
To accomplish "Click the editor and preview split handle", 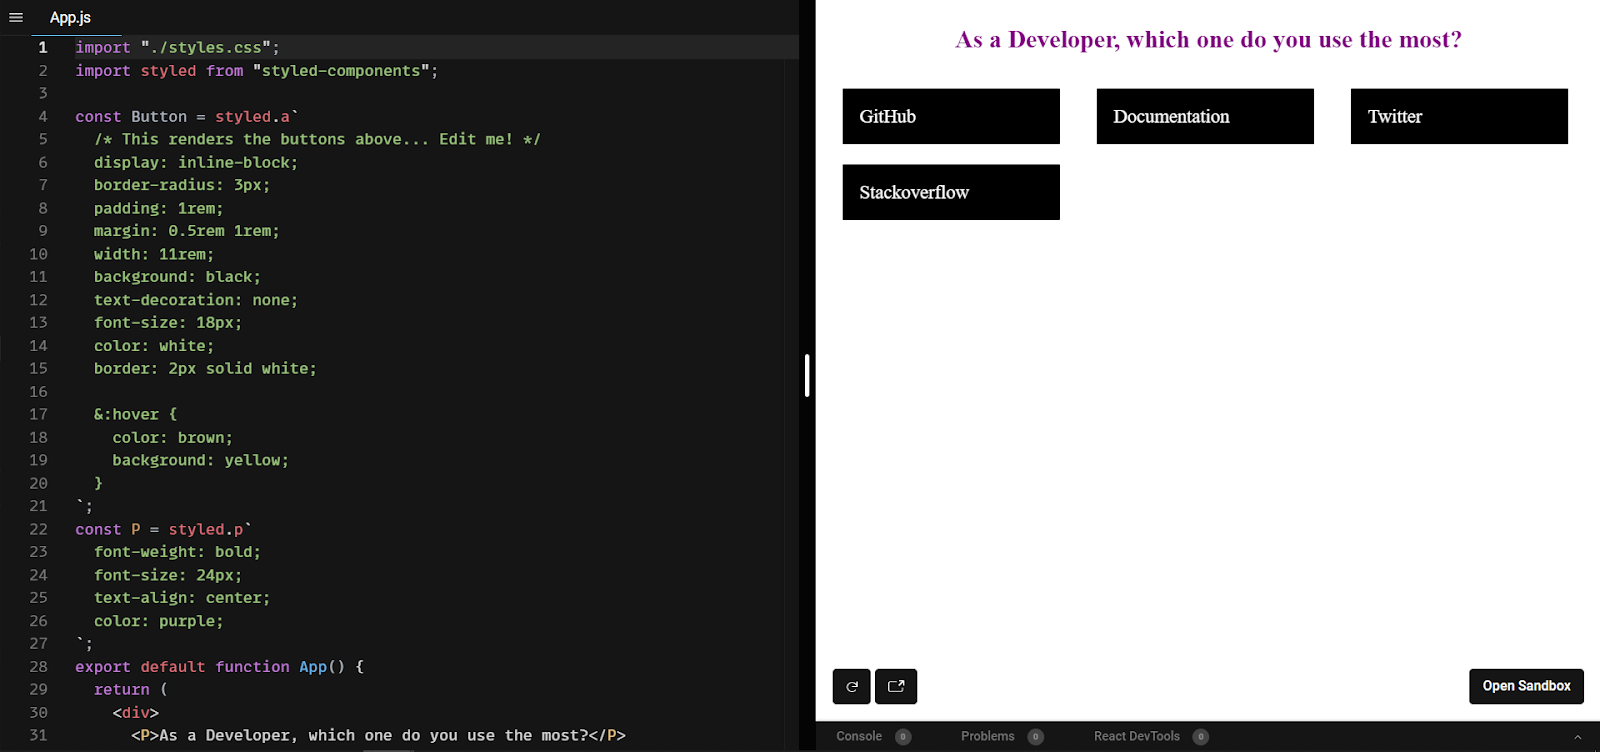I will [x=807, y=376].
